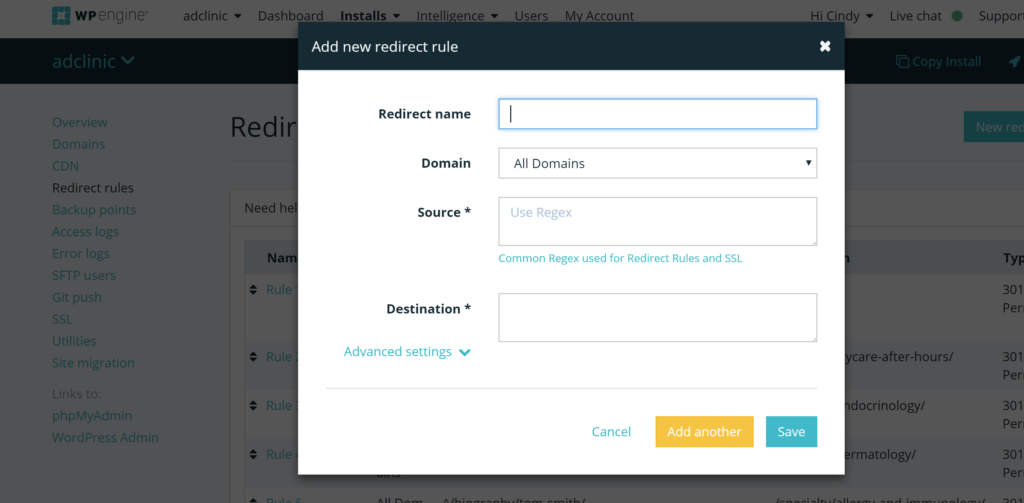Open SFTP users in the sidebar

84,275
